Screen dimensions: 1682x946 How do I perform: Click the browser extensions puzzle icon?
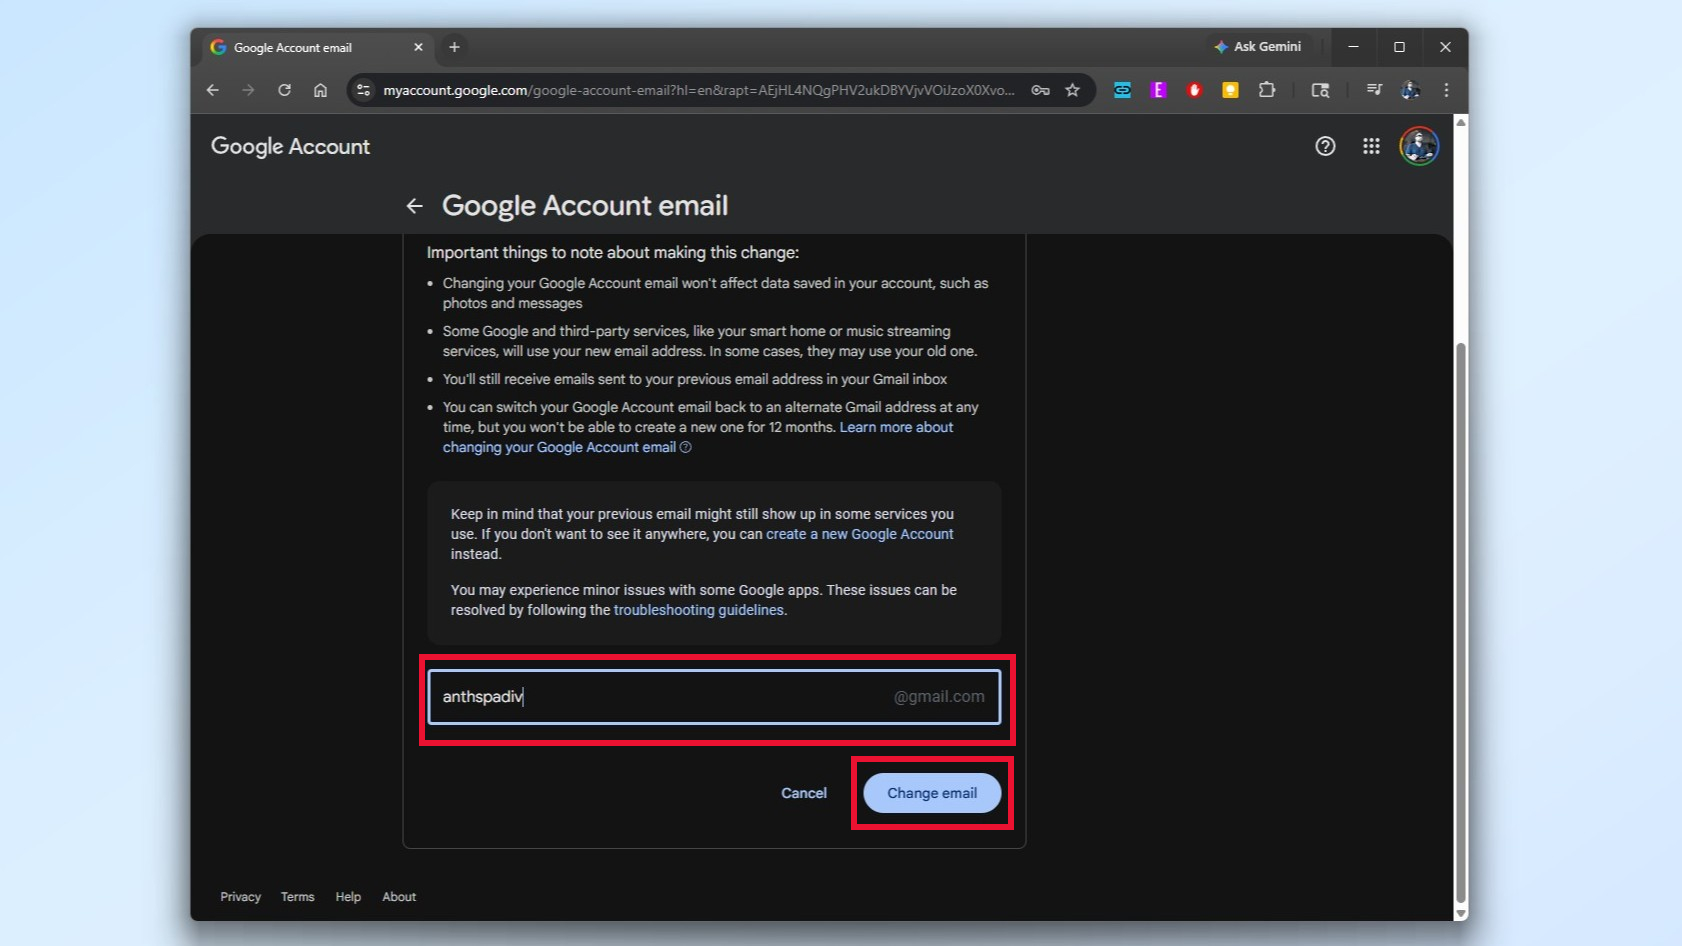coord(1267,90)
